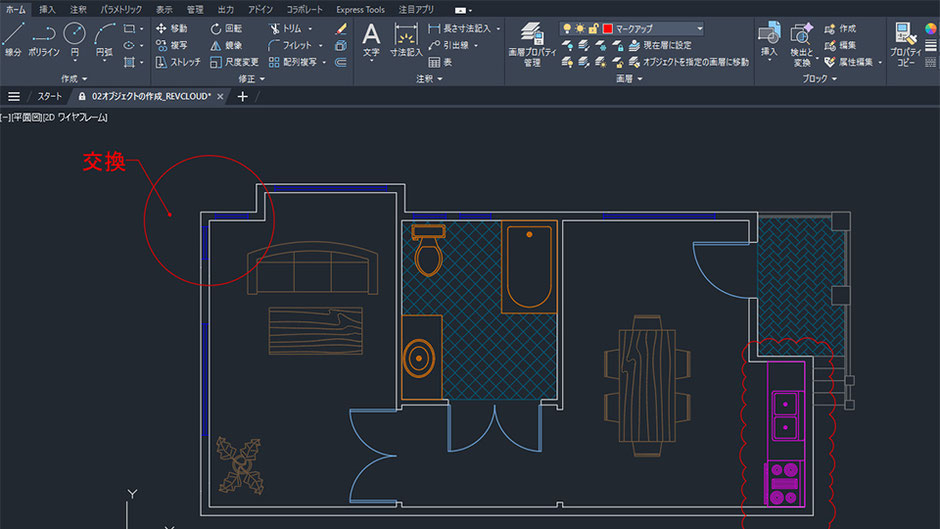
Task: Expand the 作成 panel
Action: [74, 79]
